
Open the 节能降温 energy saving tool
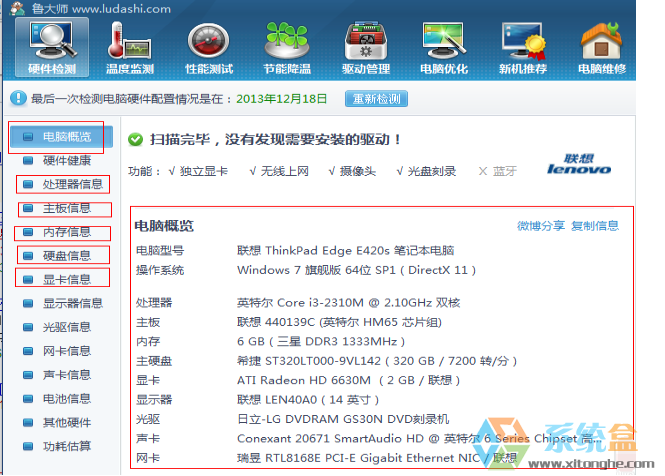coord(287,48)
